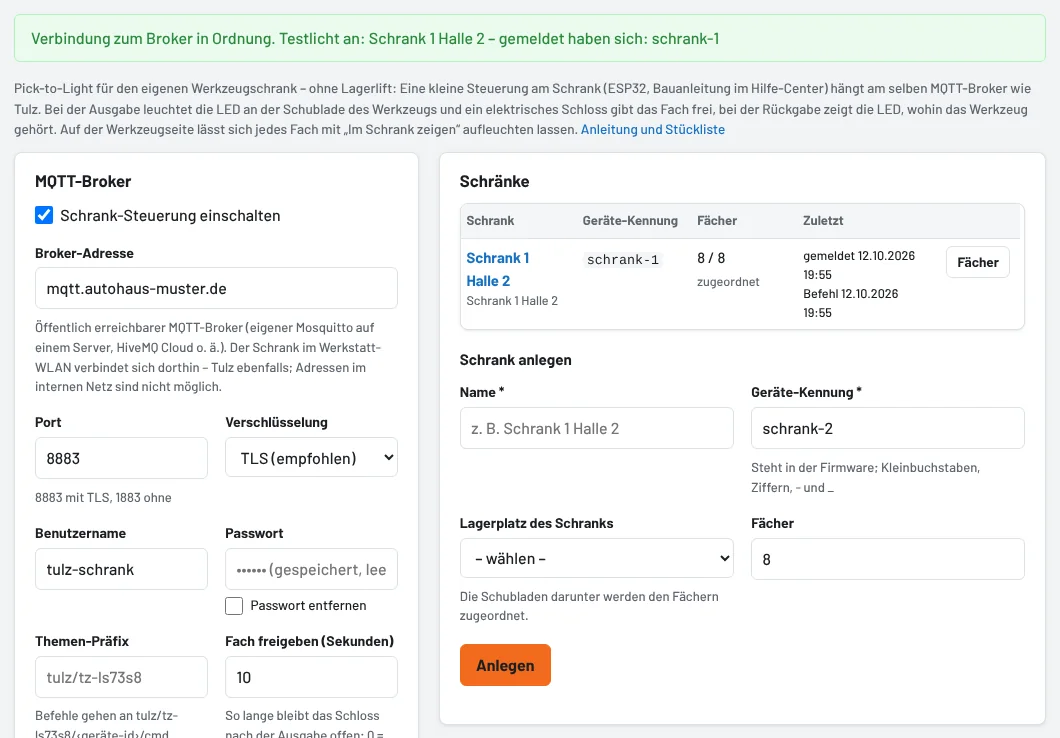This screenshot has width=1060, height=738.
Task: Focus the Passwort input field
Action: point(311,569)
